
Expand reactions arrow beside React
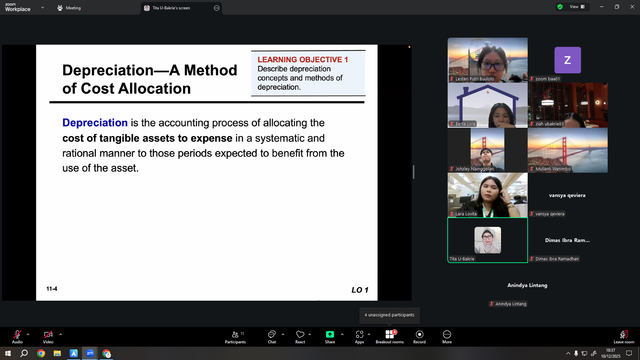pyautogui.click(x=309, y=334)
